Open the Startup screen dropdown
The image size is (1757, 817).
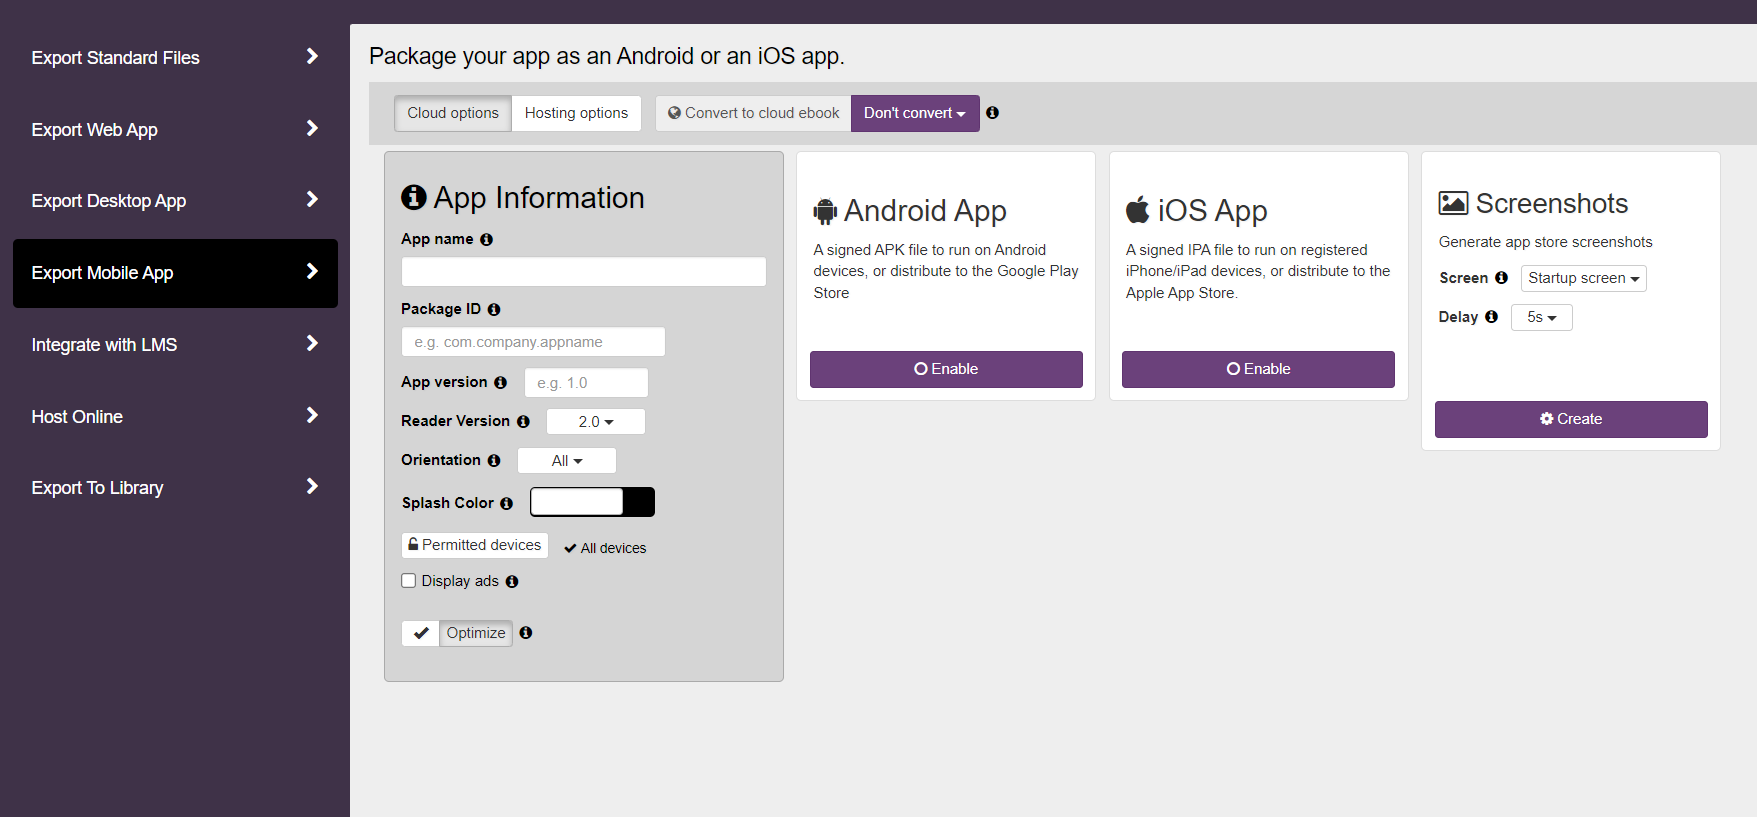click(1583, 278)
